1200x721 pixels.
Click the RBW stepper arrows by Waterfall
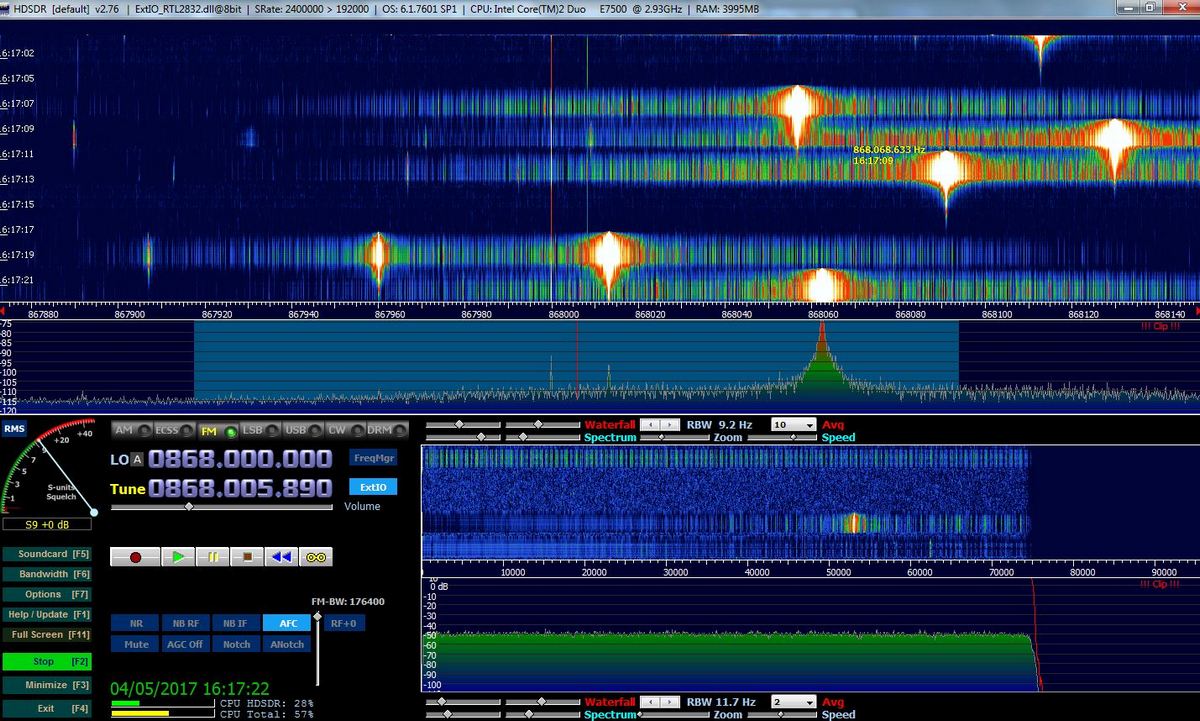point(660,425)
